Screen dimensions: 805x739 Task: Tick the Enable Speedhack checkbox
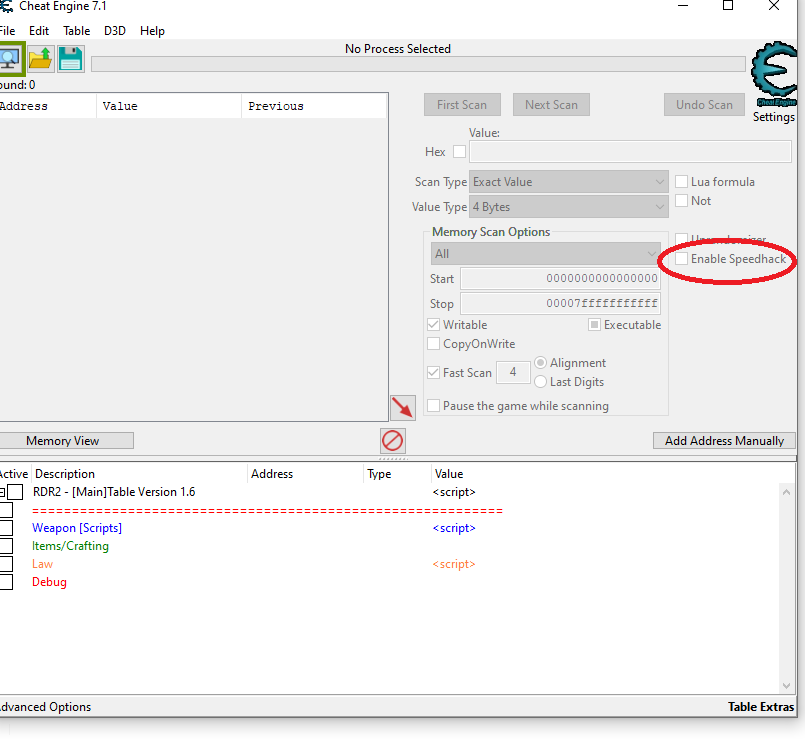tap(681, 258)
